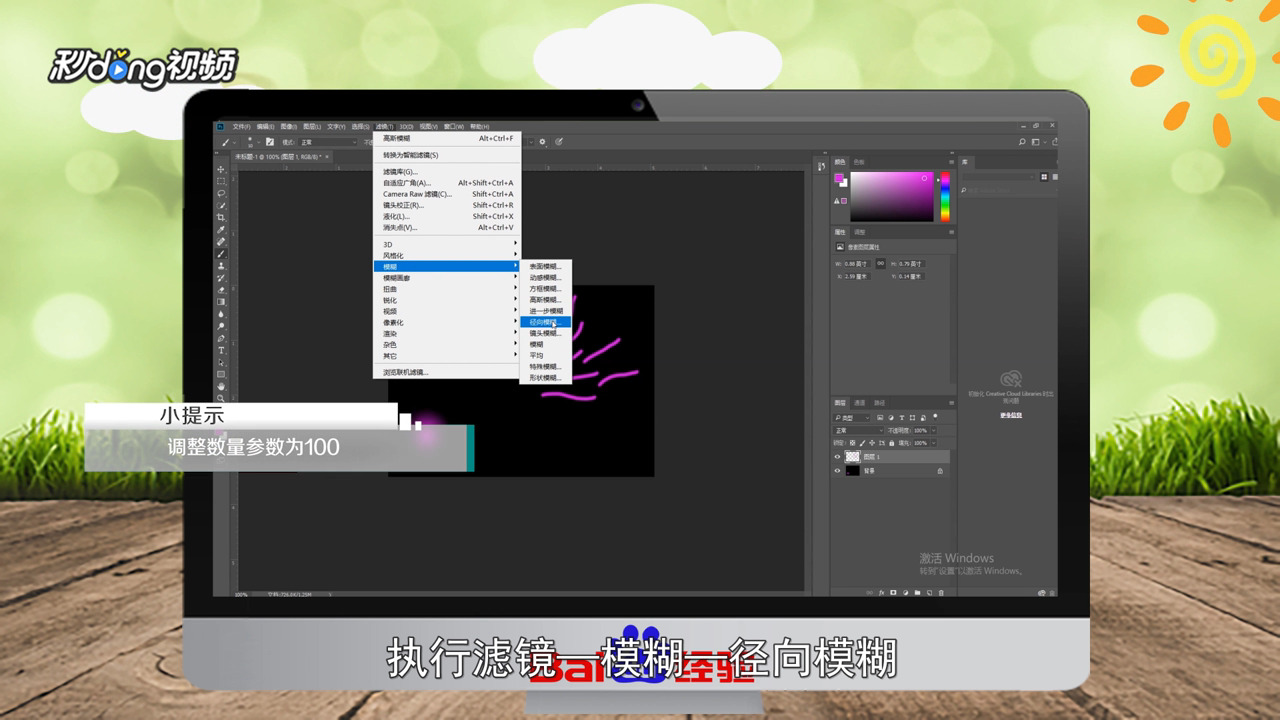Click new adjustment layer icon

coord(906,592)
